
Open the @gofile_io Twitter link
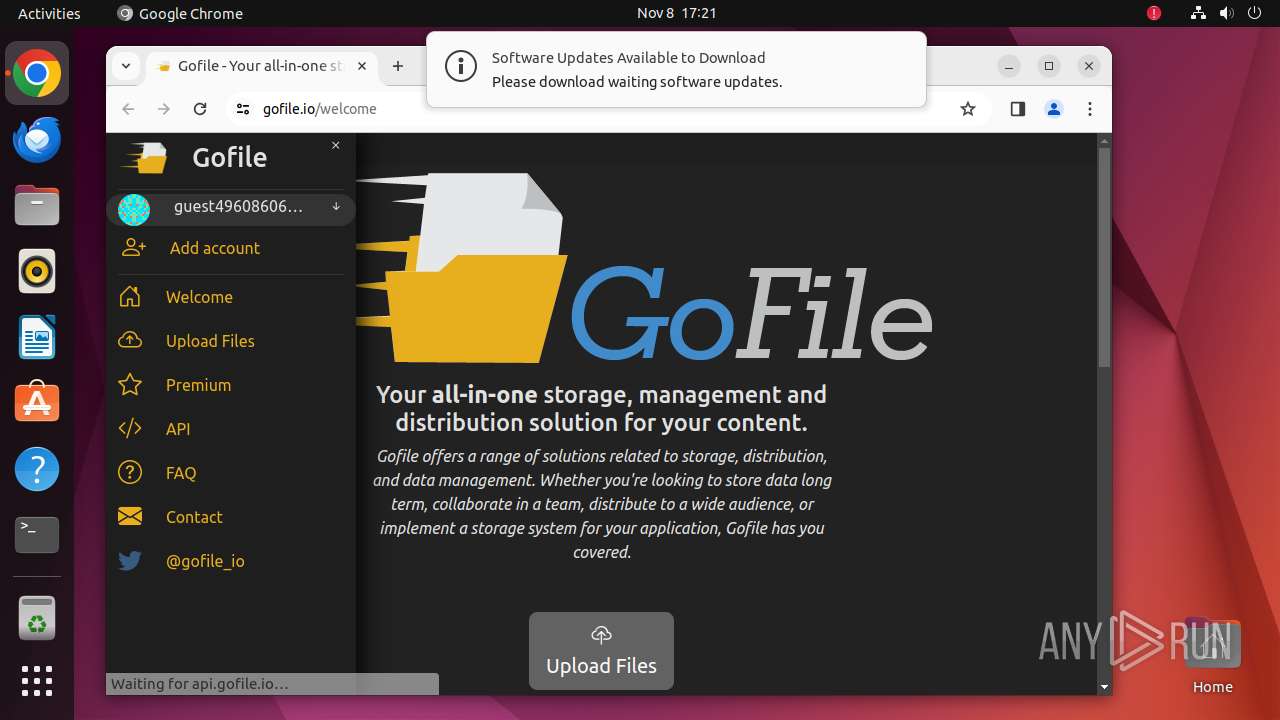point(205,561)
